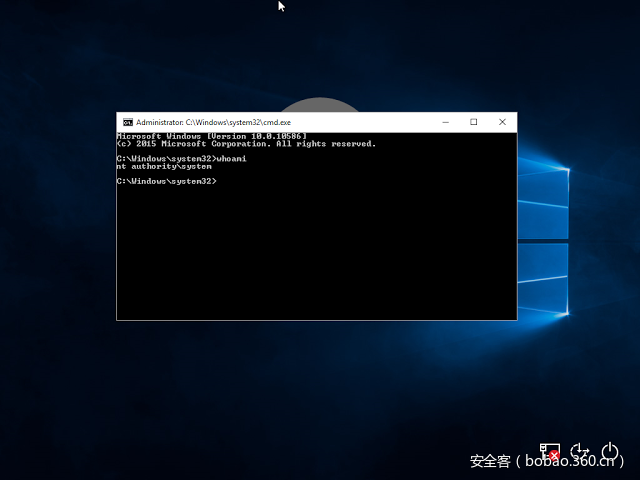Click the power options icon
The height and width of the screenshot is (480, 640).
[x=611, y=452]
